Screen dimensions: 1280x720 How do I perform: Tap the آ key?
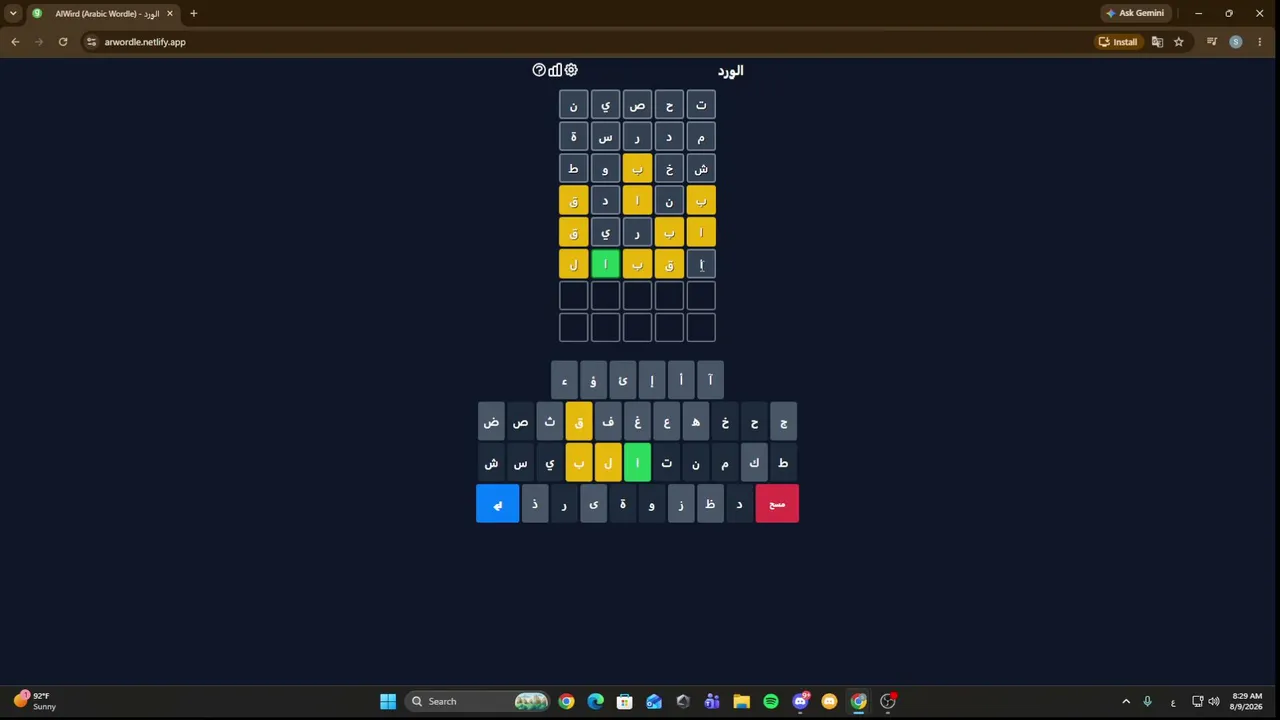710,381
